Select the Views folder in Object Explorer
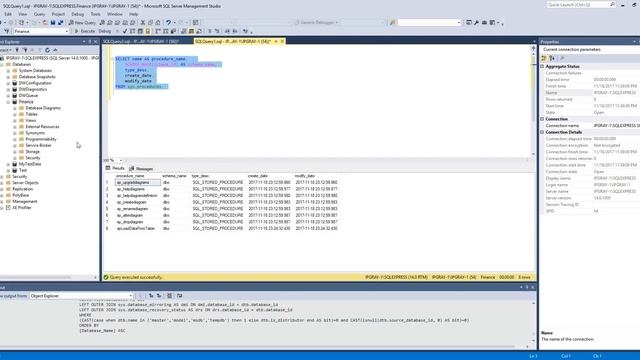This screenshot has height=360, width=640. point(31,120)
